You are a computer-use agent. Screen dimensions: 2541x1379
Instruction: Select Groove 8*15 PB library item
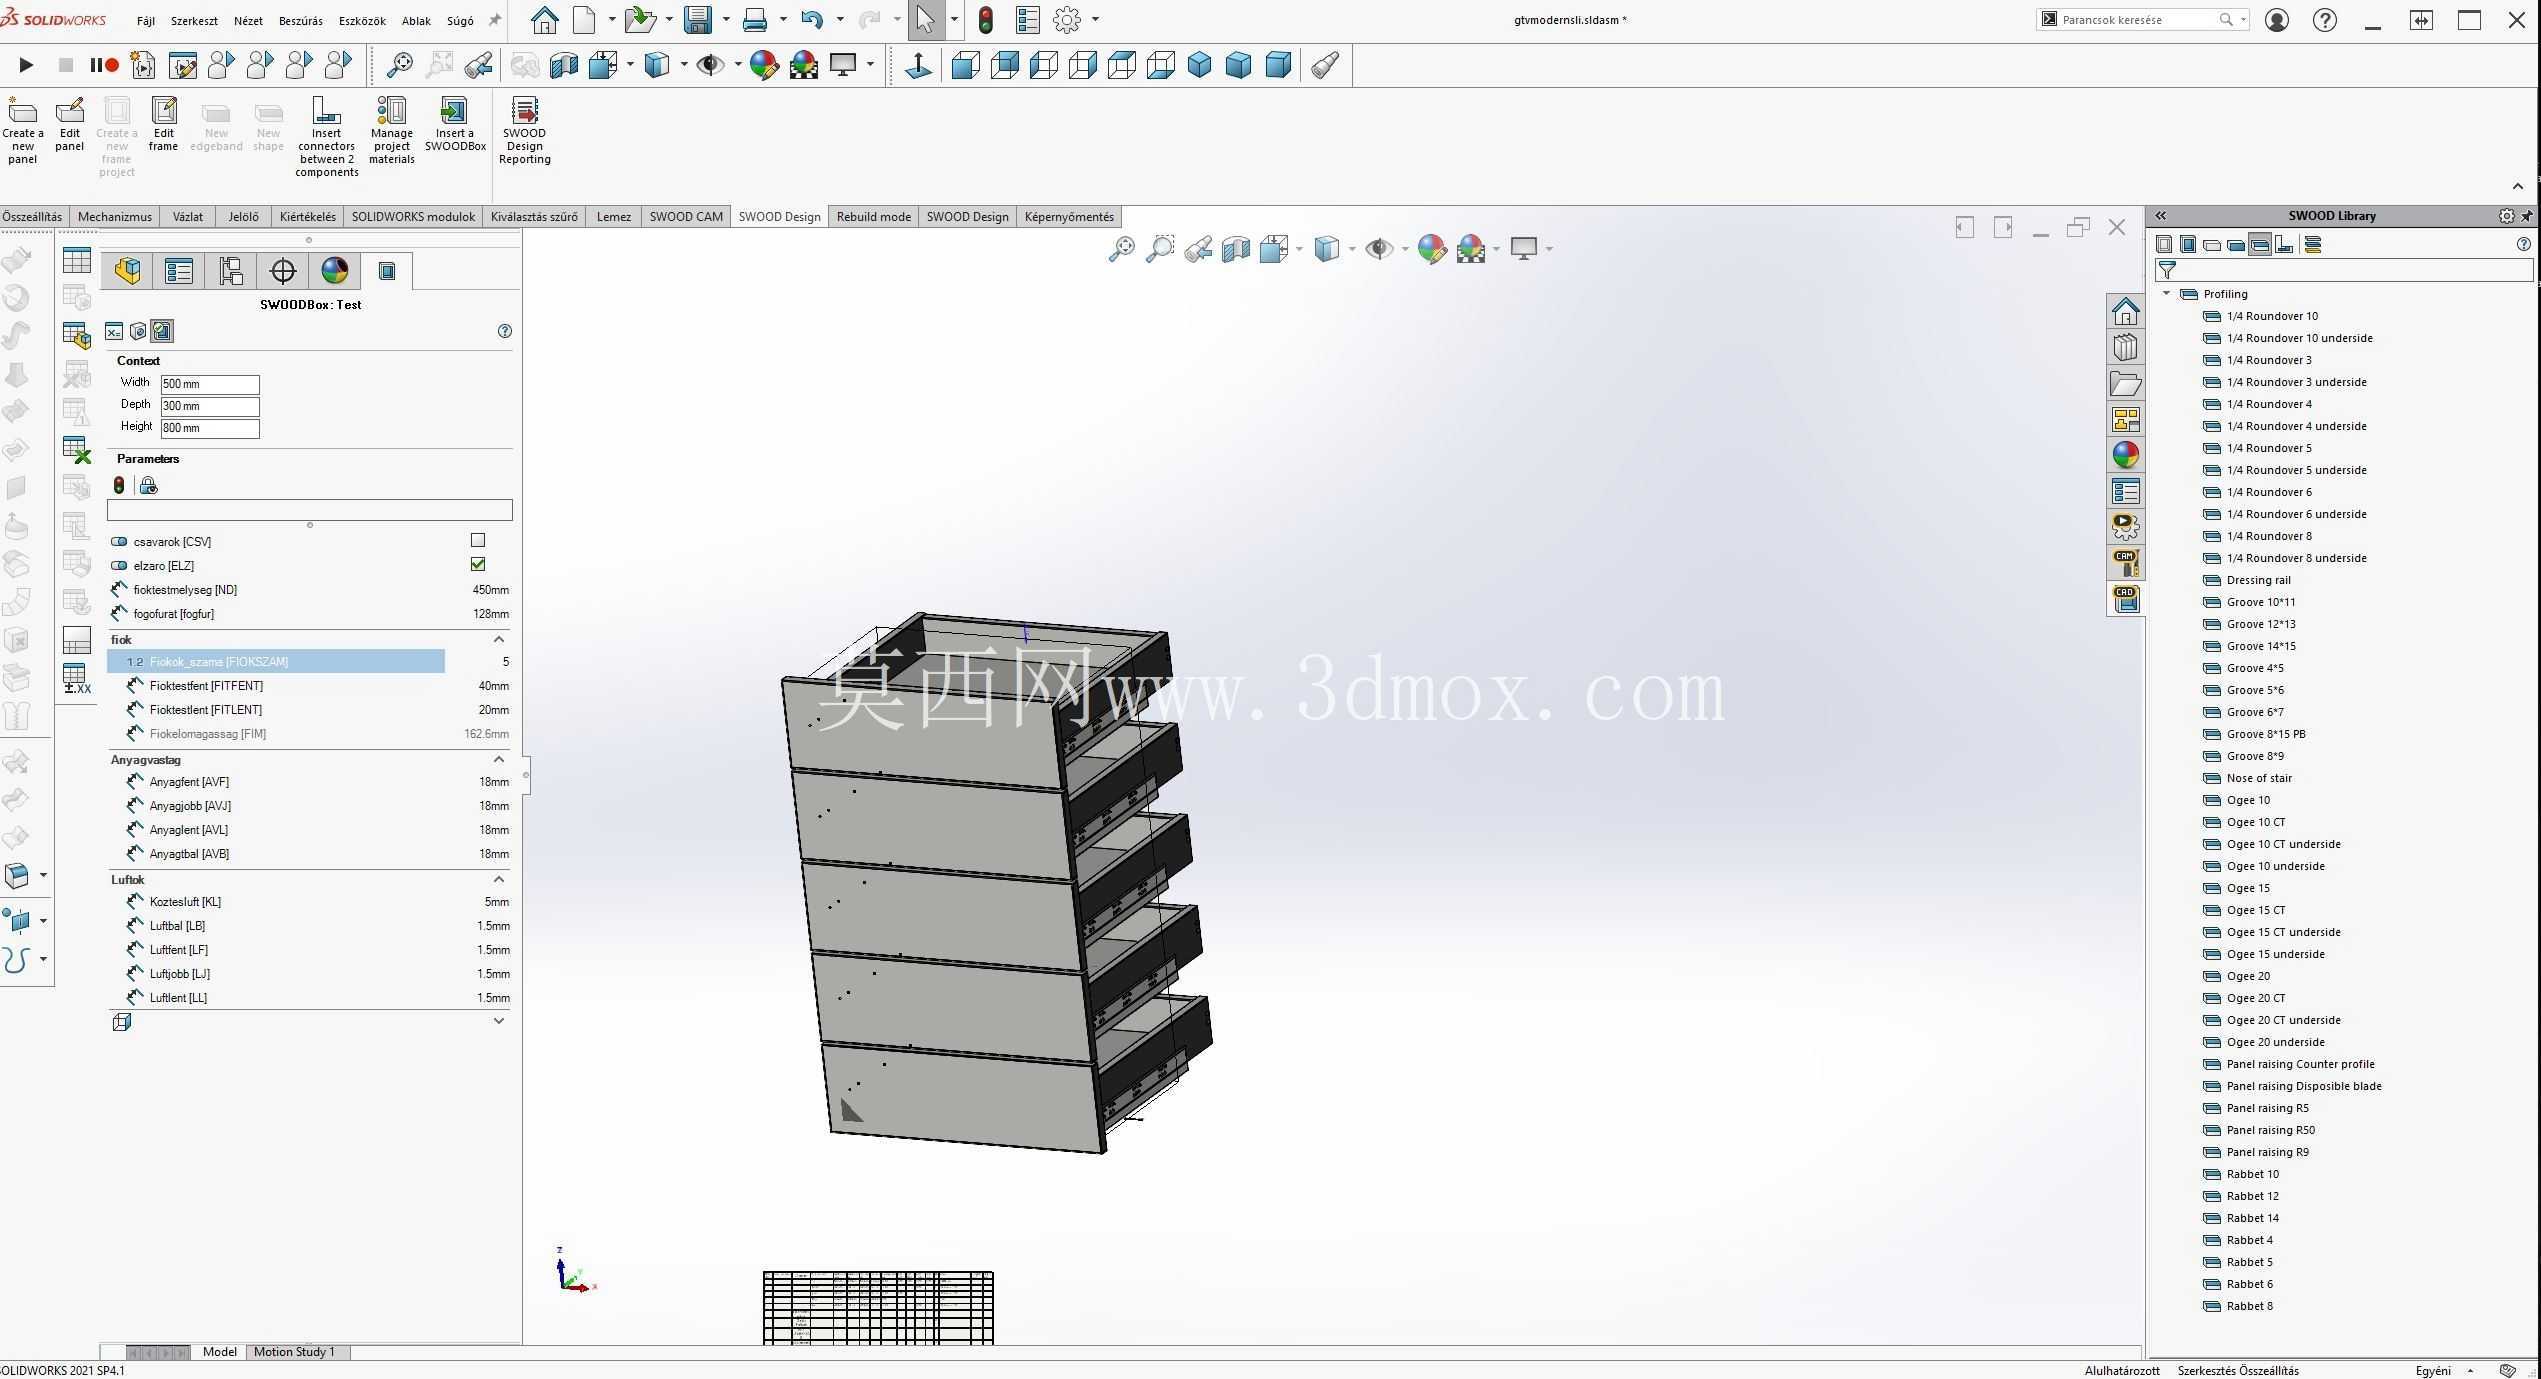(2266, 734)
